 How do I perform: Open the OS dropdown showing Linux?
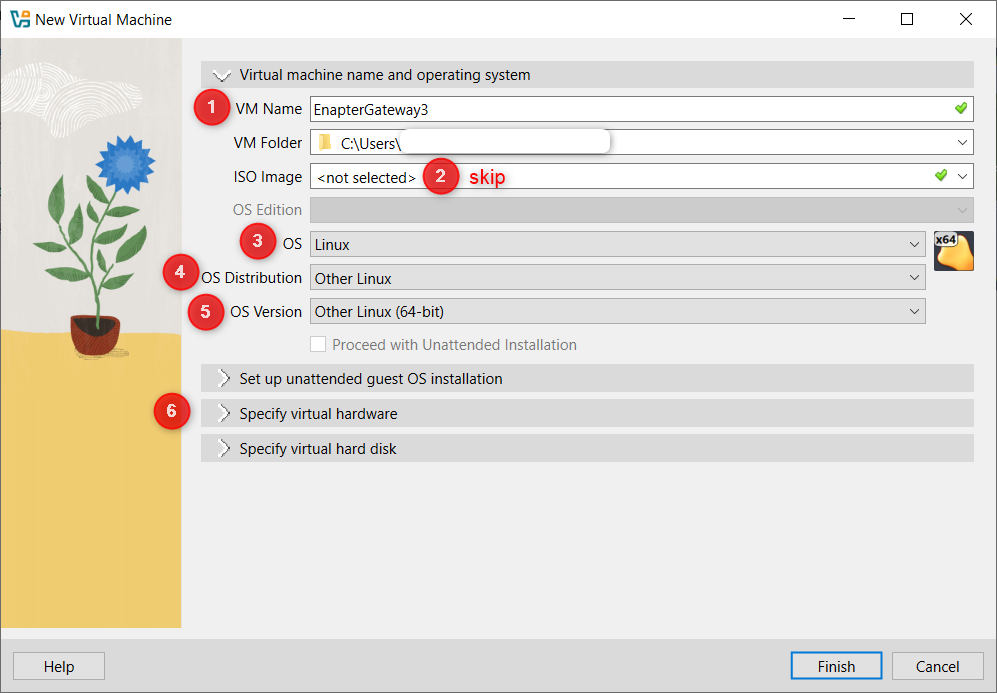pyautogui.click(x=915, y=243)
